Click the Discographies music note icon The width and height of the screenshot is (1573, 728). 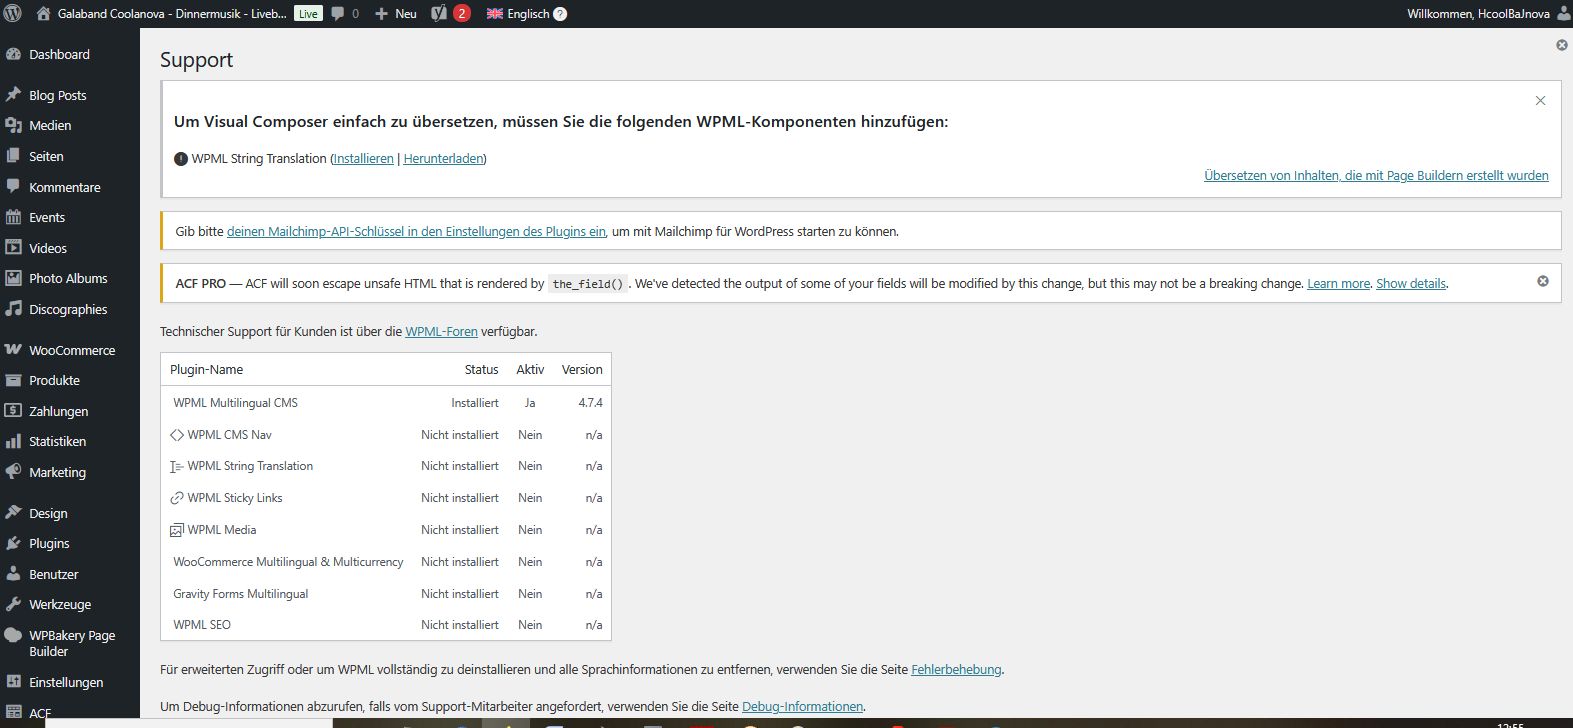pos(13,309)
